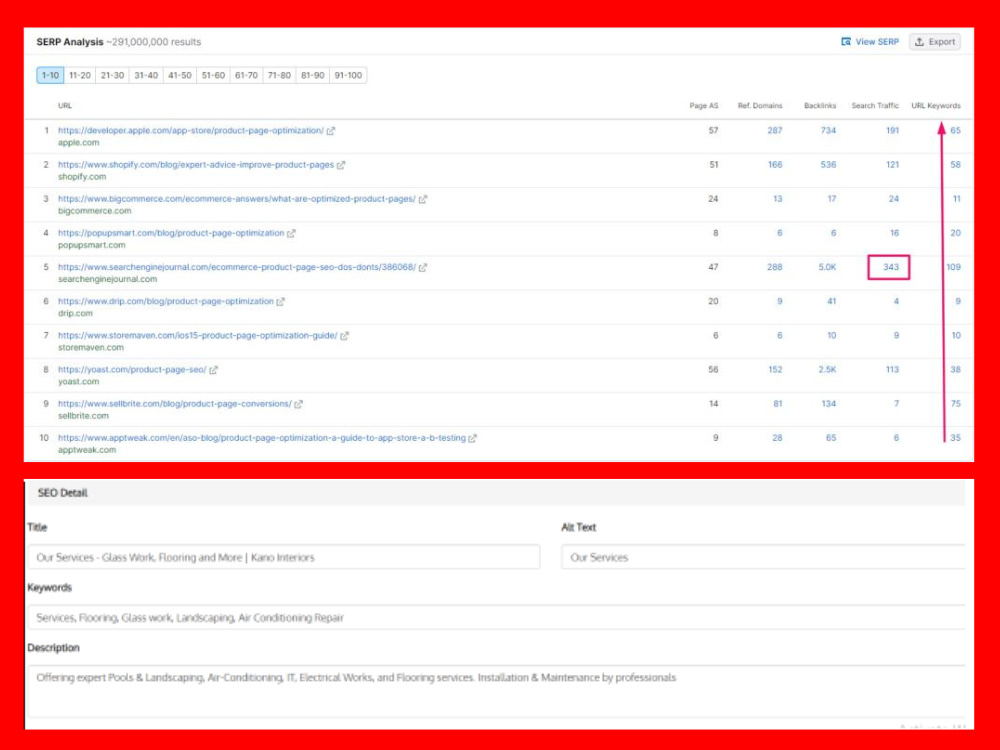Viewport: 1000px width, 750px height.
Task: Switch to results page 21-30
Action: 112,75
